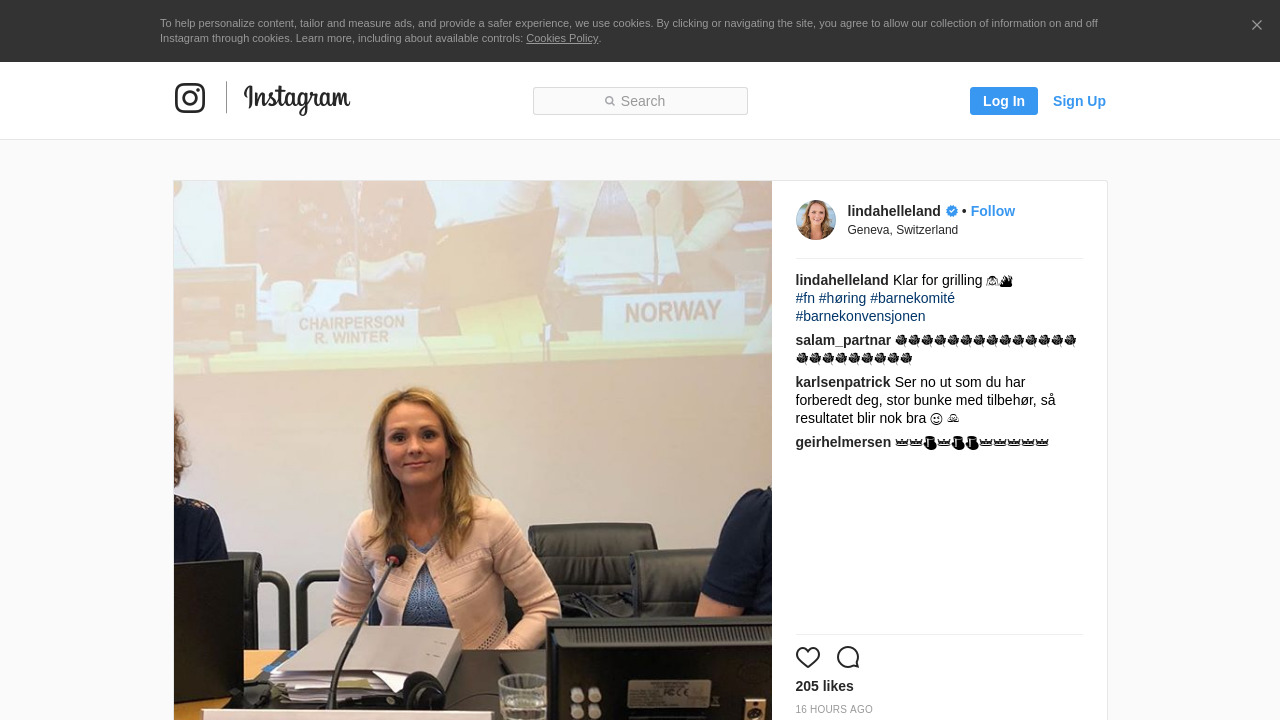The width and height of the screenshot is (1280, 720).
Task: Open the #høring hashtag link
Action: pos(843,298)
